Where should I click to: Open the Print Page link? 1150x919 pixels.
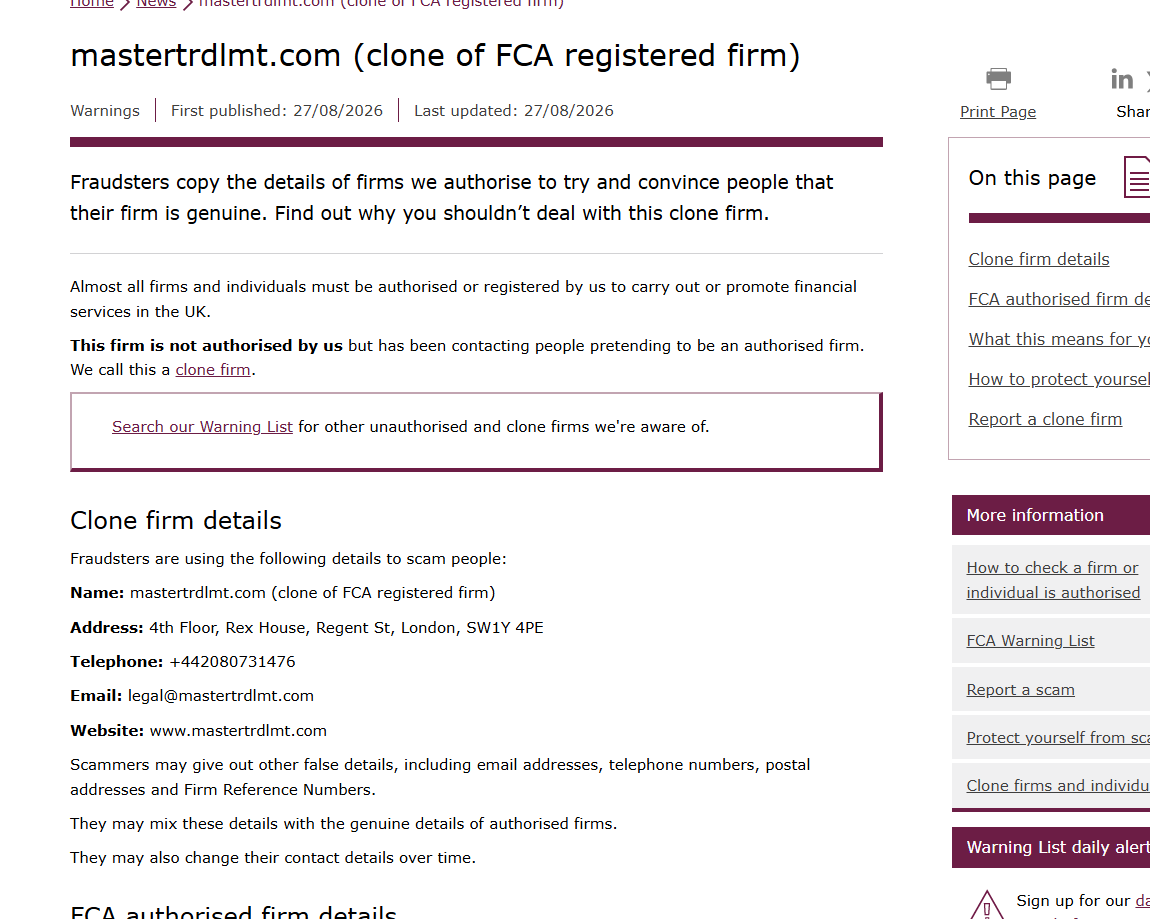click(997, 111)
